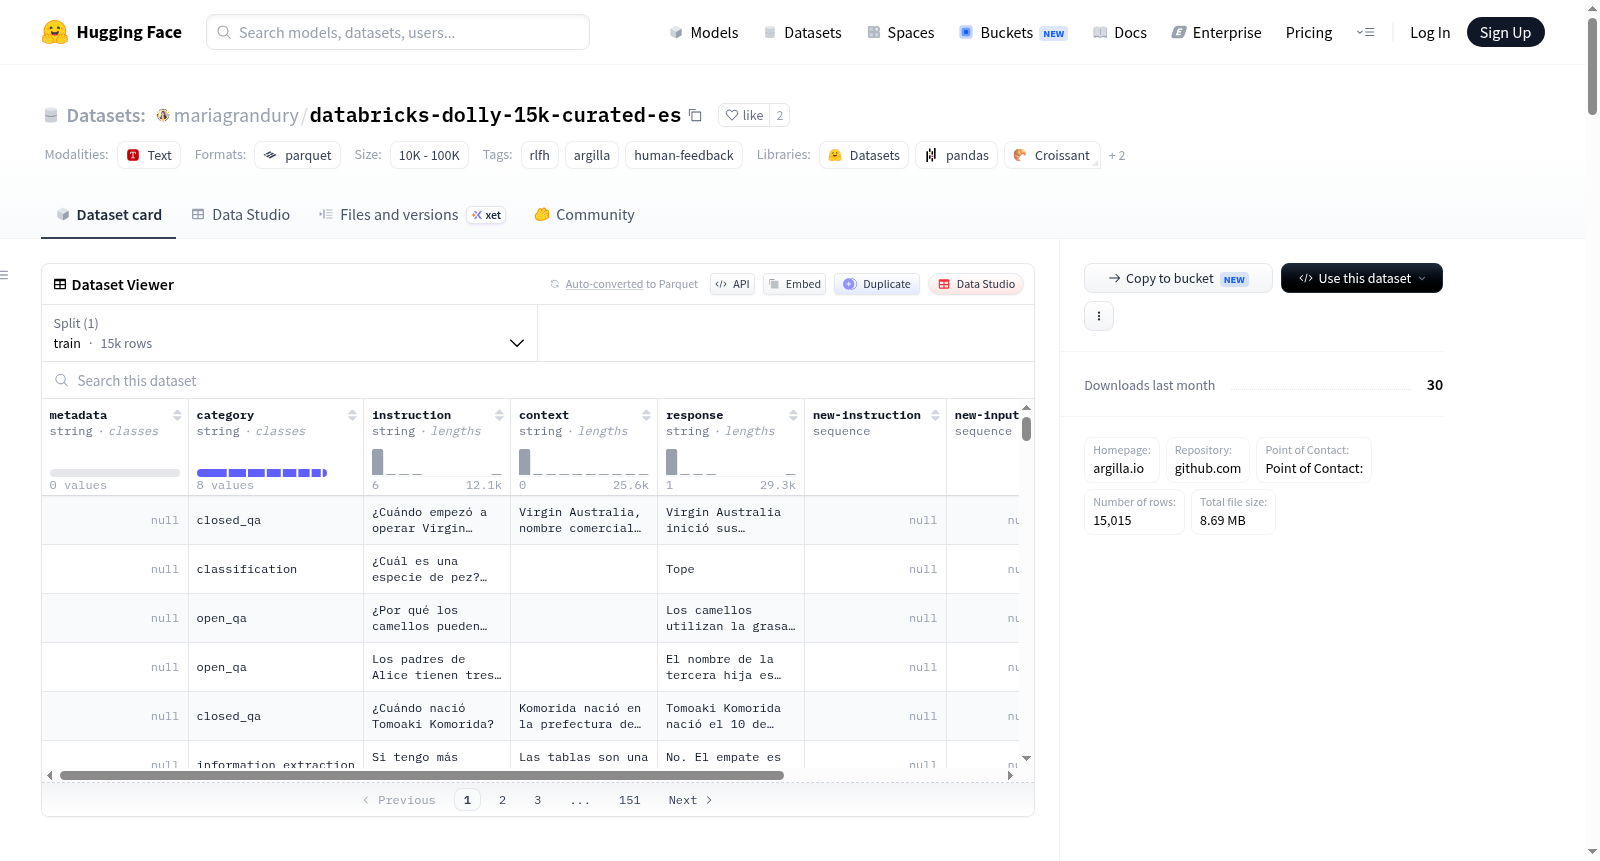
Task: Switch to the Dataset card tab
Action: click(x=109, y=215)
